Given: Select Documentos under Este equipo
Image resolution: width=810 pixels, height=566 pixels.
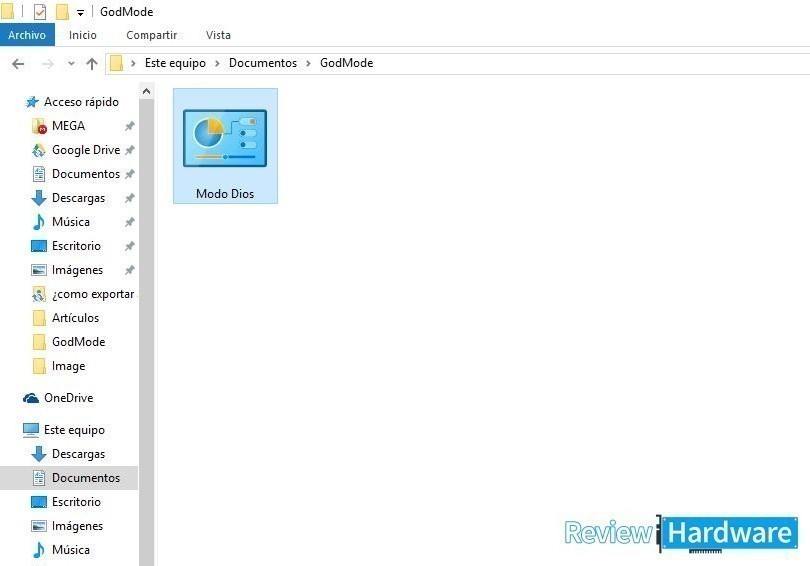Looking at the screenshot, I should (x=69, y=478).
